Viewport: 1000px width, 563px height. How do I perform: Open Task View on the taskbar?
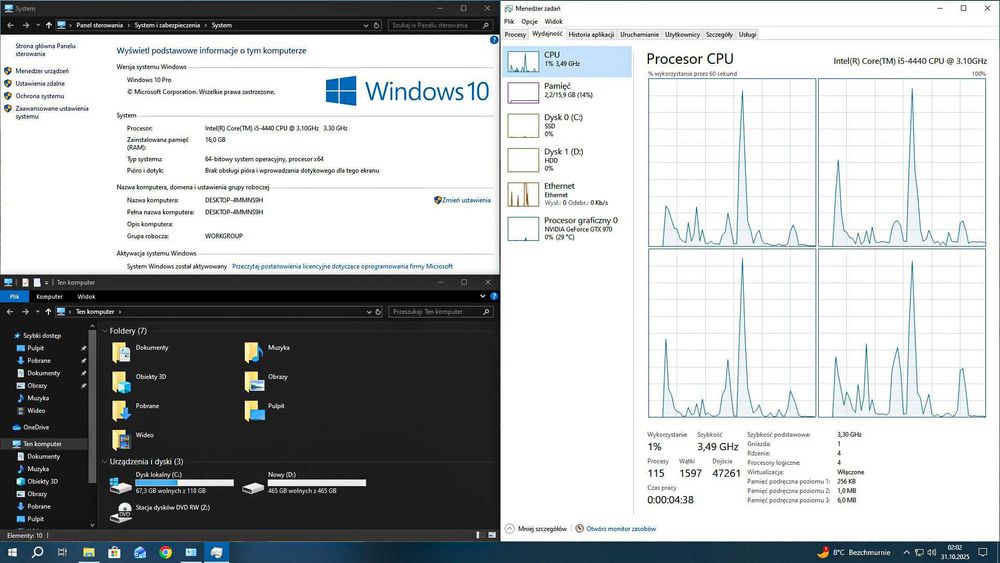[62, 552]
